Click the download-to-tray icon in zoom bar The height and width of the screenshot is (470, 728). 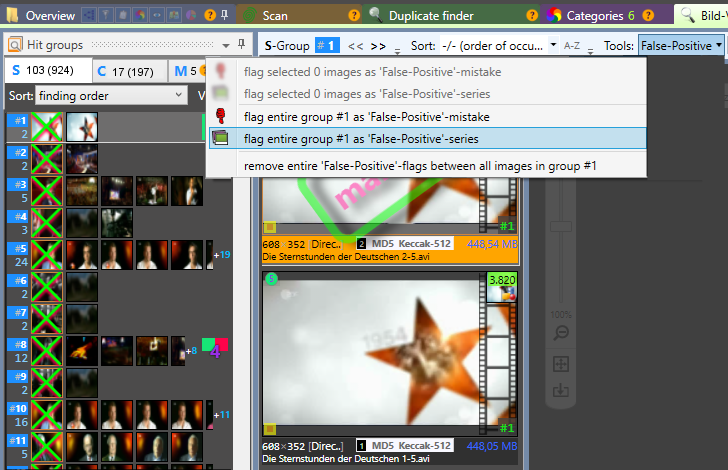click(x=561, y=390)
